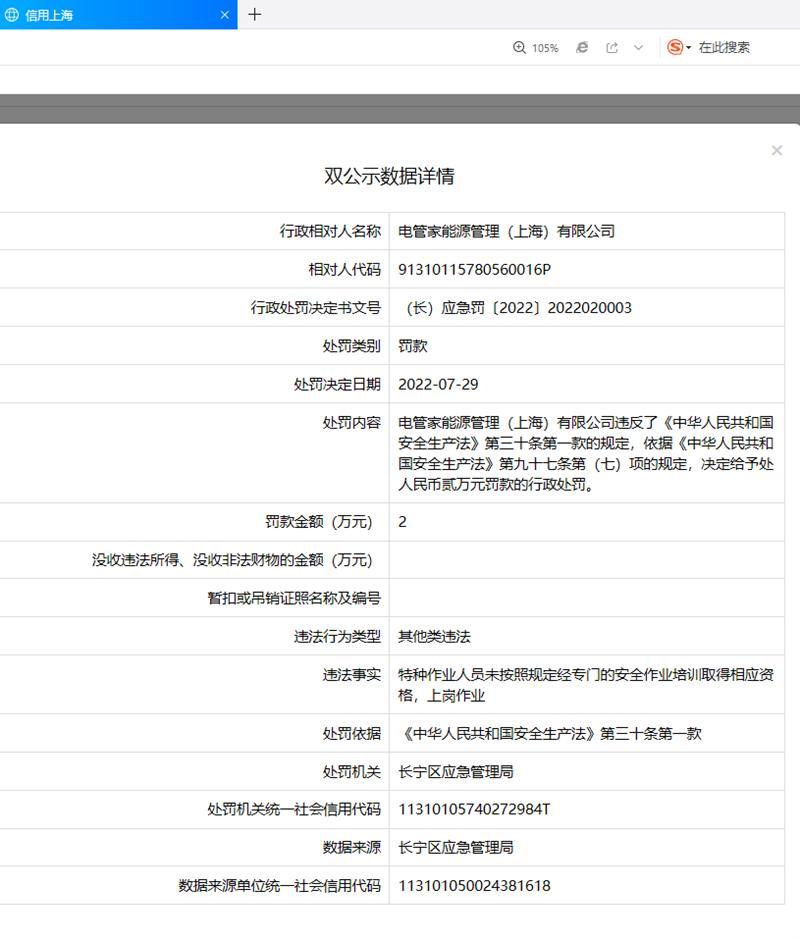Screen dimensions: 800x939
Task: Click the Sogou search engine icon
Action: click(675, 47)
